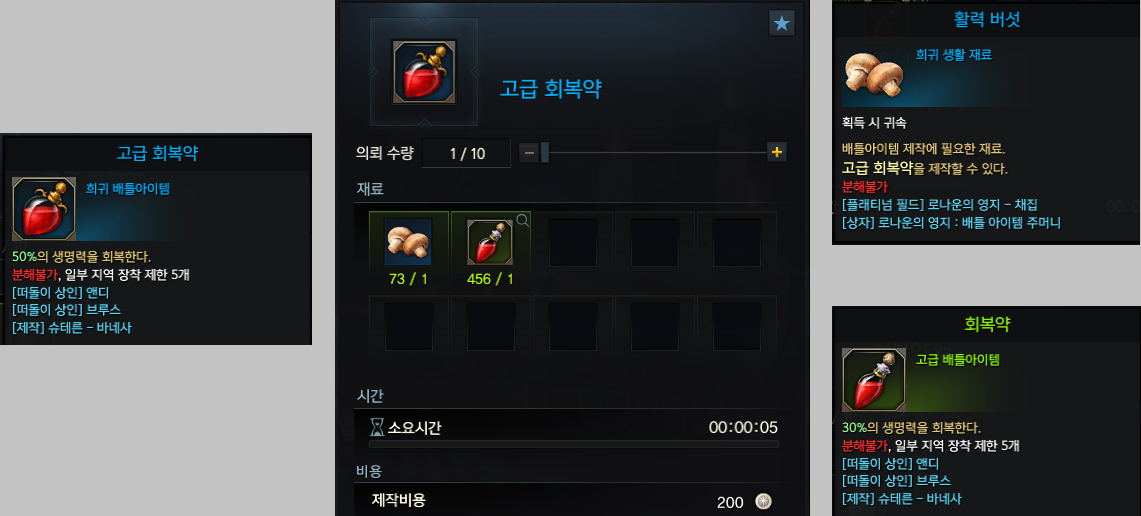Image resolution: width=1141 pixels, height=516 pixels.
Task: Increase request quantity with plus button
Action: 776,152
